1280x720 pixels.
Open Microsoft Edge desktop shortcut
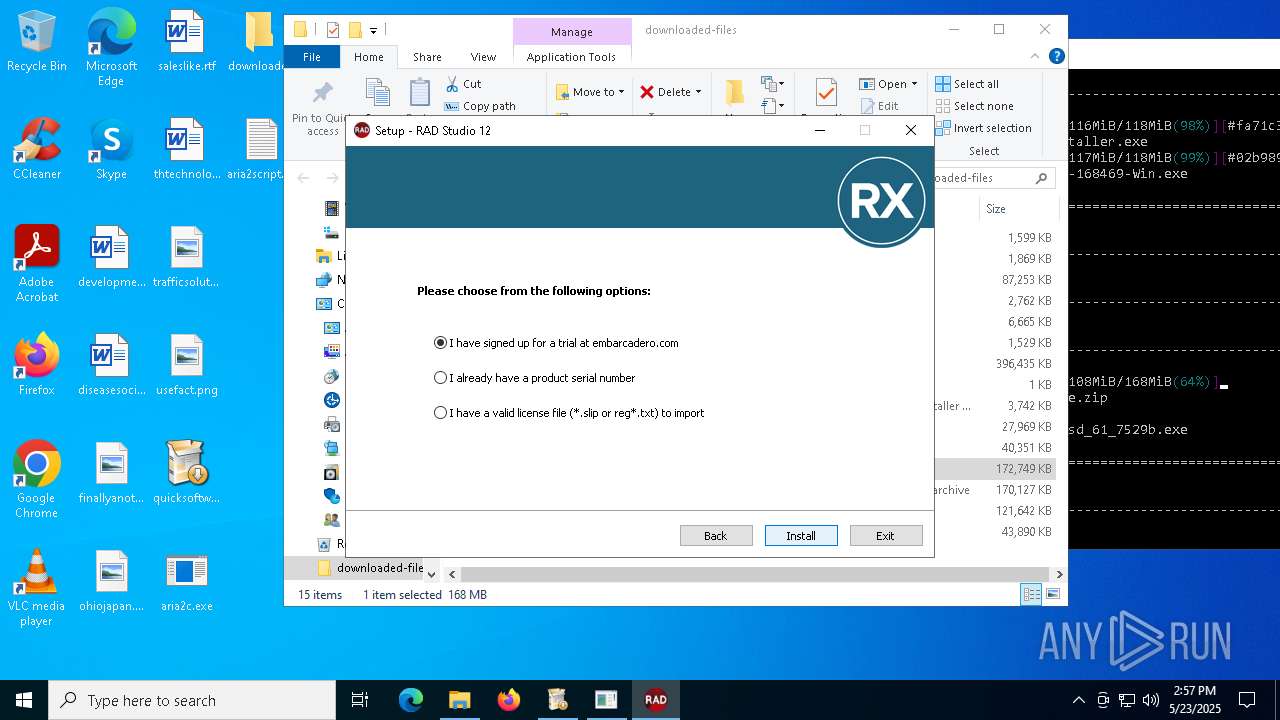click(x=111, y=49)
